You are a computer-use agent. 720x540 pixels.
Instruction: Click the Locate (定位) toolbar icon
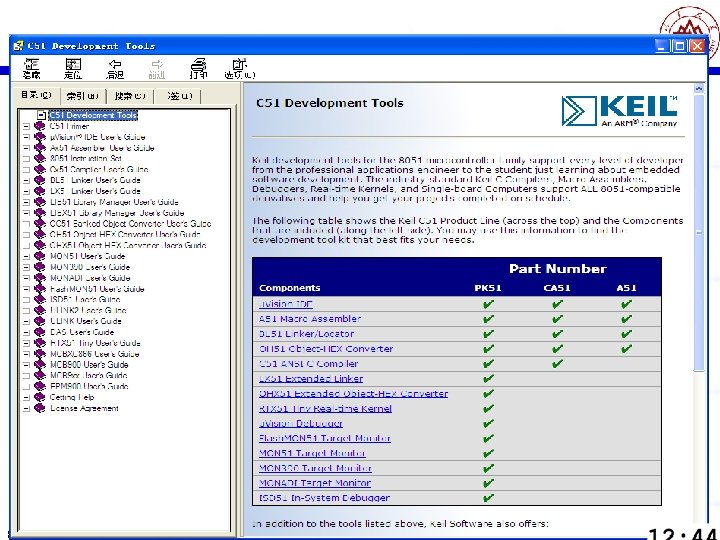tap(73, 68)
